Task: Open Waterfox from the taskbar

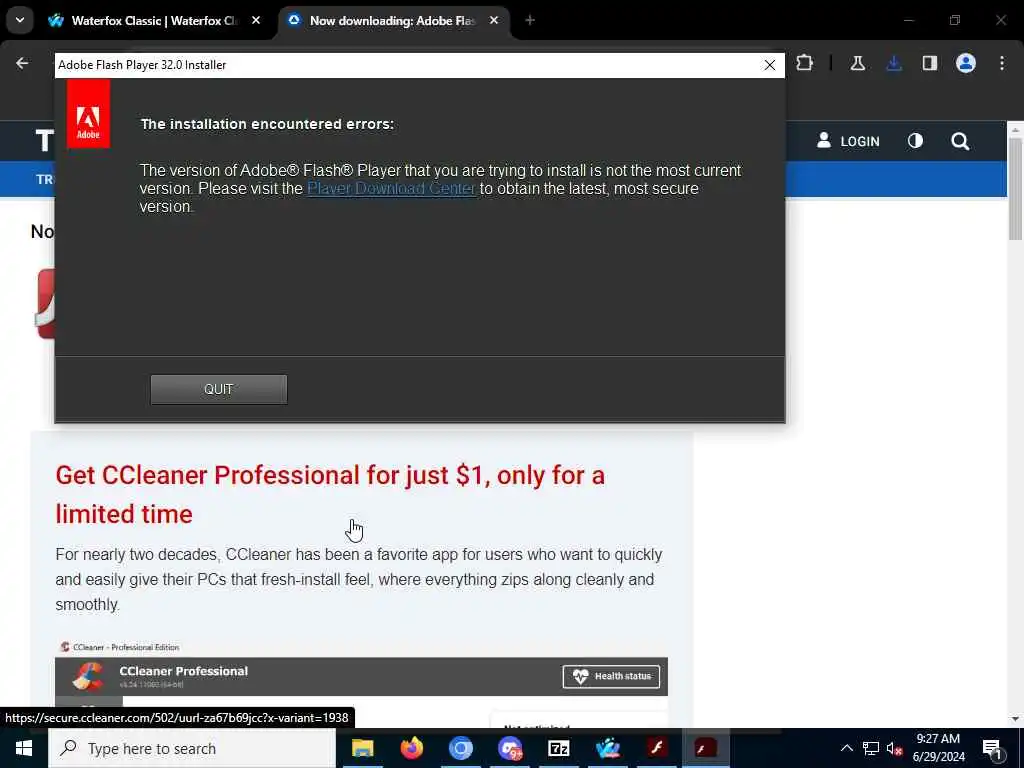Action: (607, 748)
